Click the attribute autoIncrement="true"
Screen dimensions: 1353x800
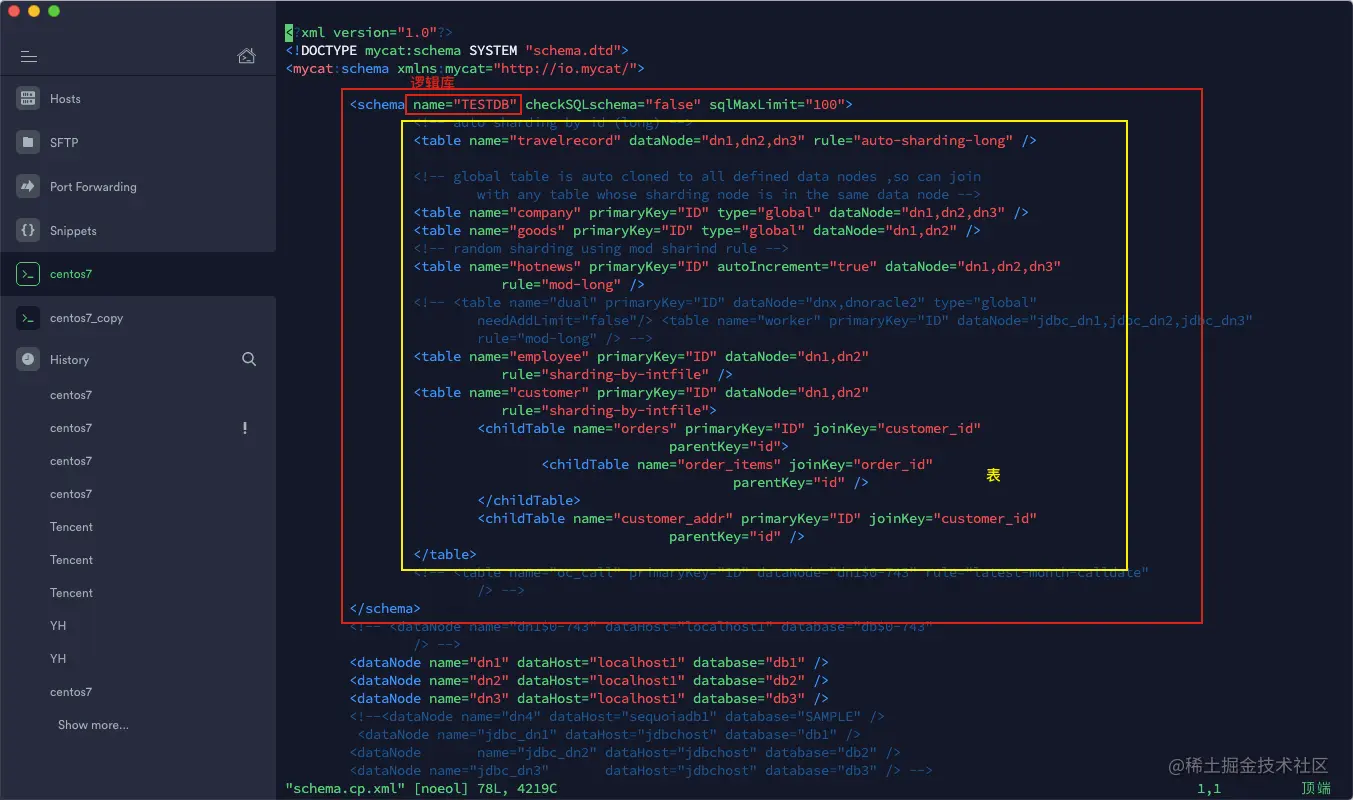(797, 266)
